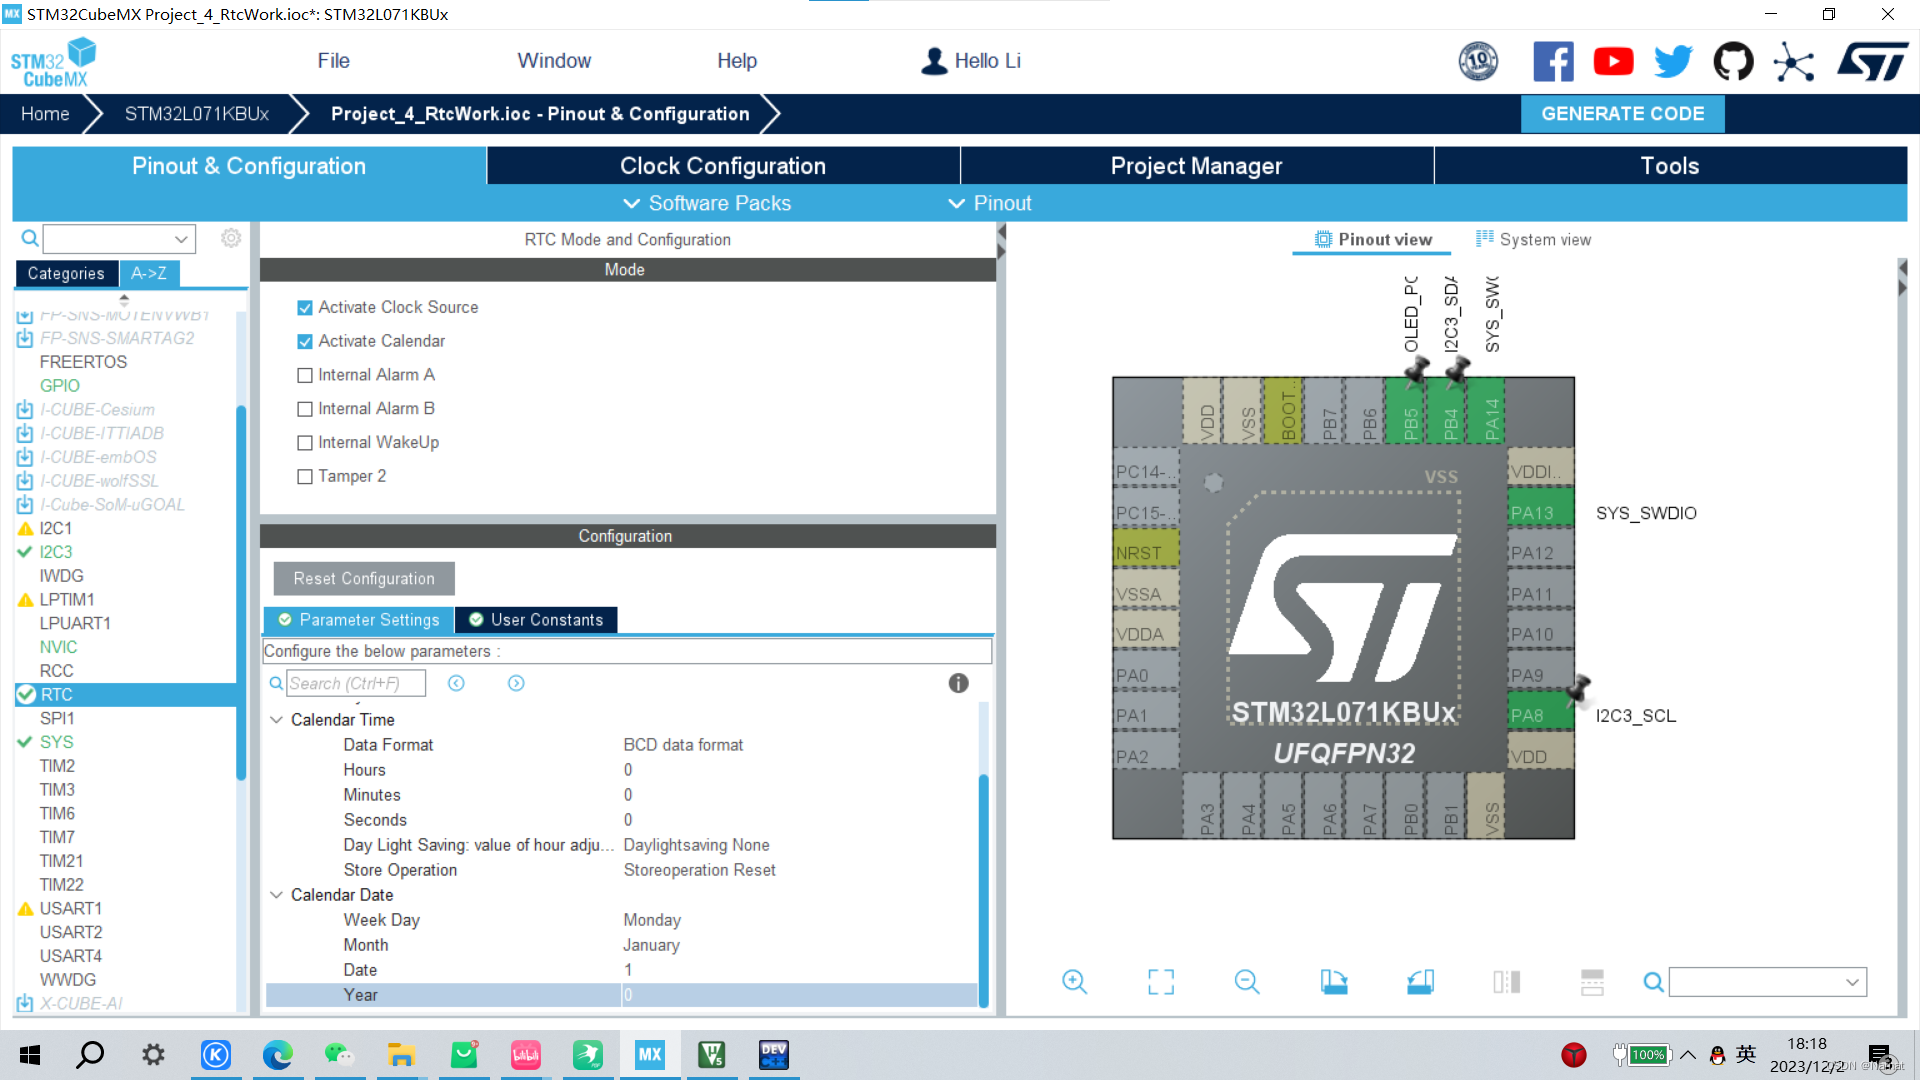Click the fit to screen icon

coord(1159,981)
